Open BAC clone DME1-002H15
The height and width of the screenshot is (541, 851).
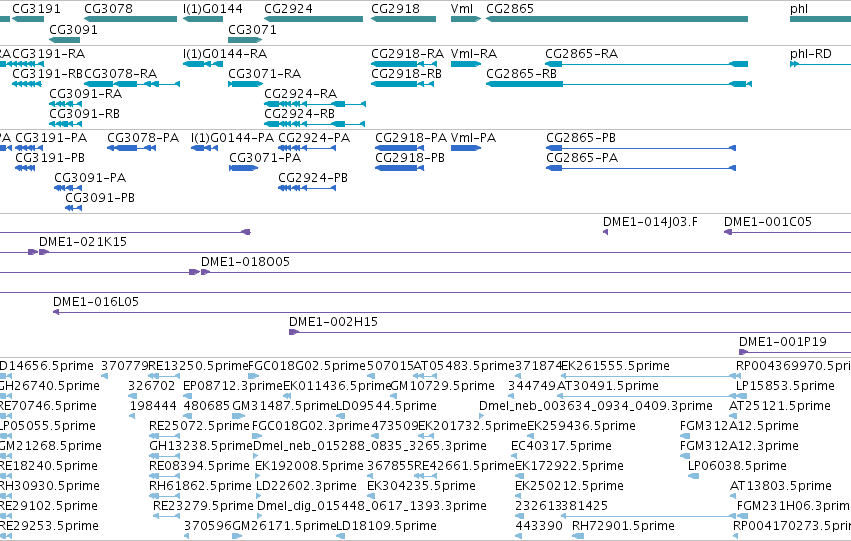[570, 332]
